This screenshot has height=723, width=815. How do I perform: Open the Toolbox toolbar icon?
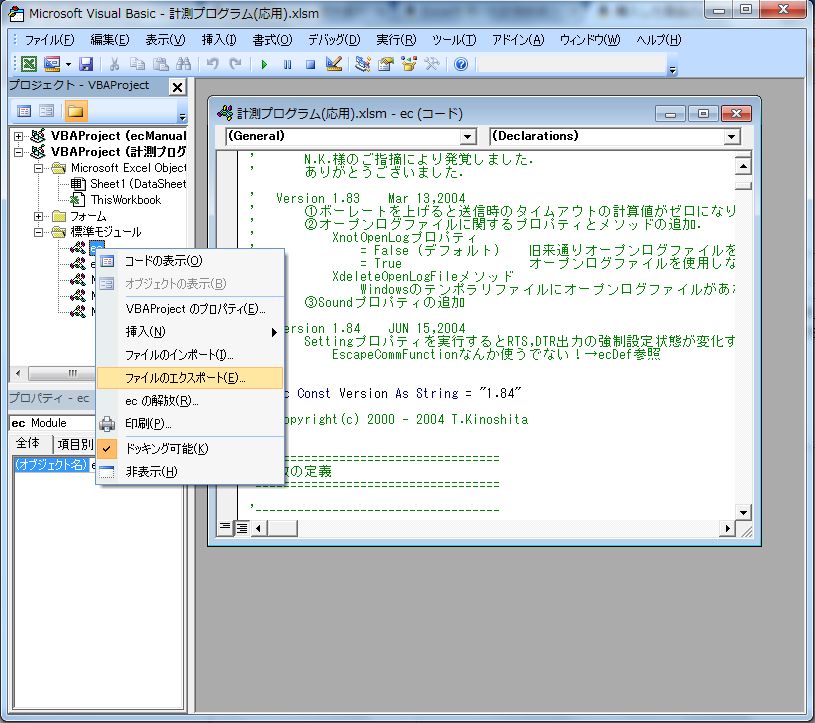pos(432,64)
